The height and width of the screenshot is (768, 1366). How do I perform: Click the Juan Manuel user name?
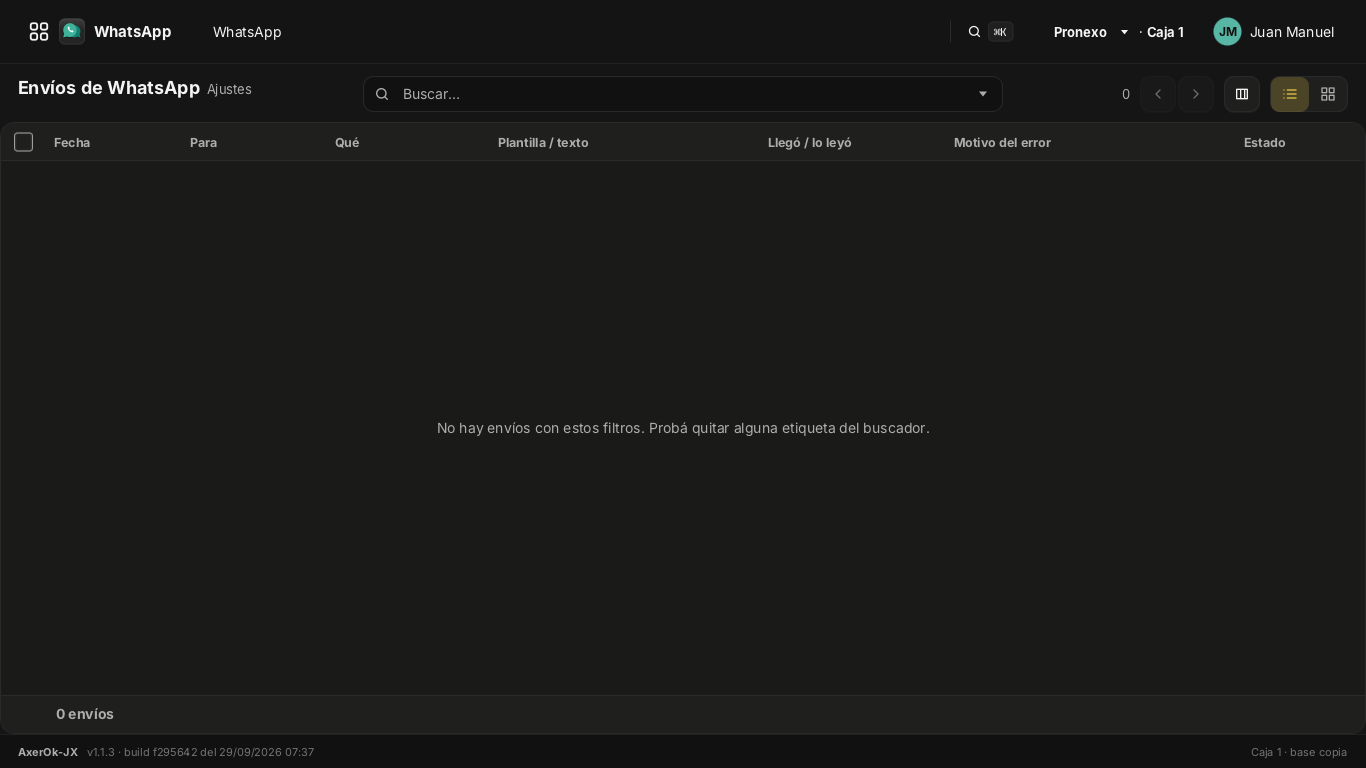(1292, 32)
